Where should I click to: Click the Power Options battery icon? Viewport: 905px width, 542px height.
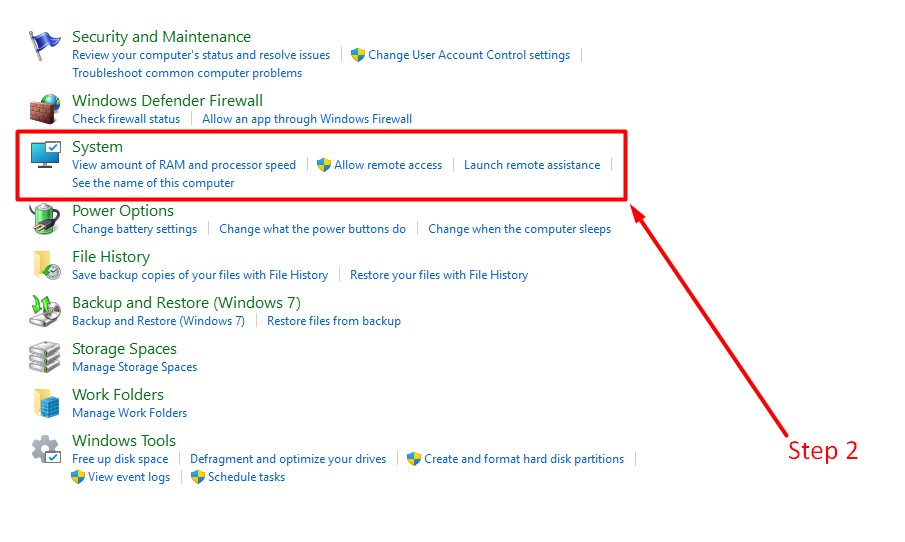(44, 219)
